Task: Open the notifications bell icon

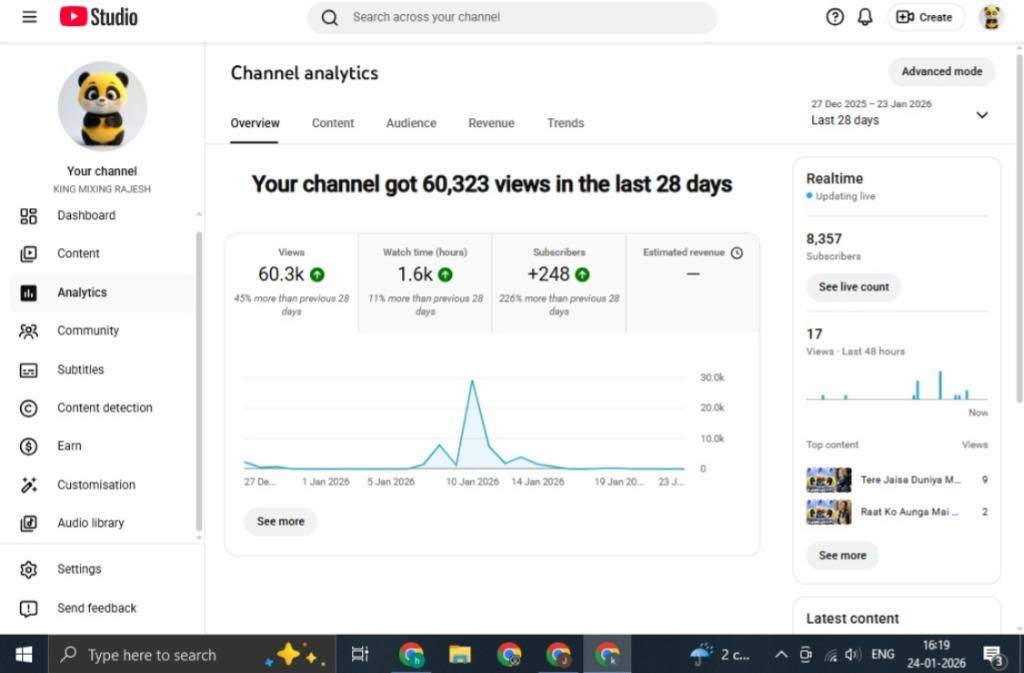Action: click(x=865, y=17)
